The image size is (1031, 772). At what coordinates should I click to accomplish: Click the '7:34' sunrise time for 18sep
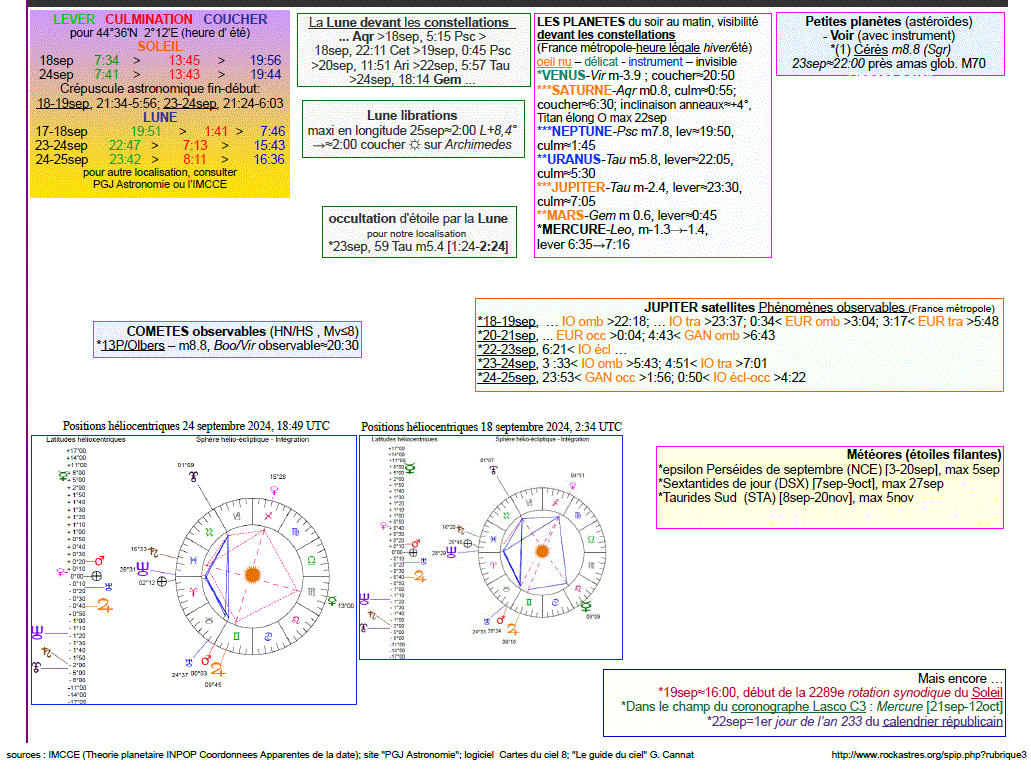click(x=107, y=60)
